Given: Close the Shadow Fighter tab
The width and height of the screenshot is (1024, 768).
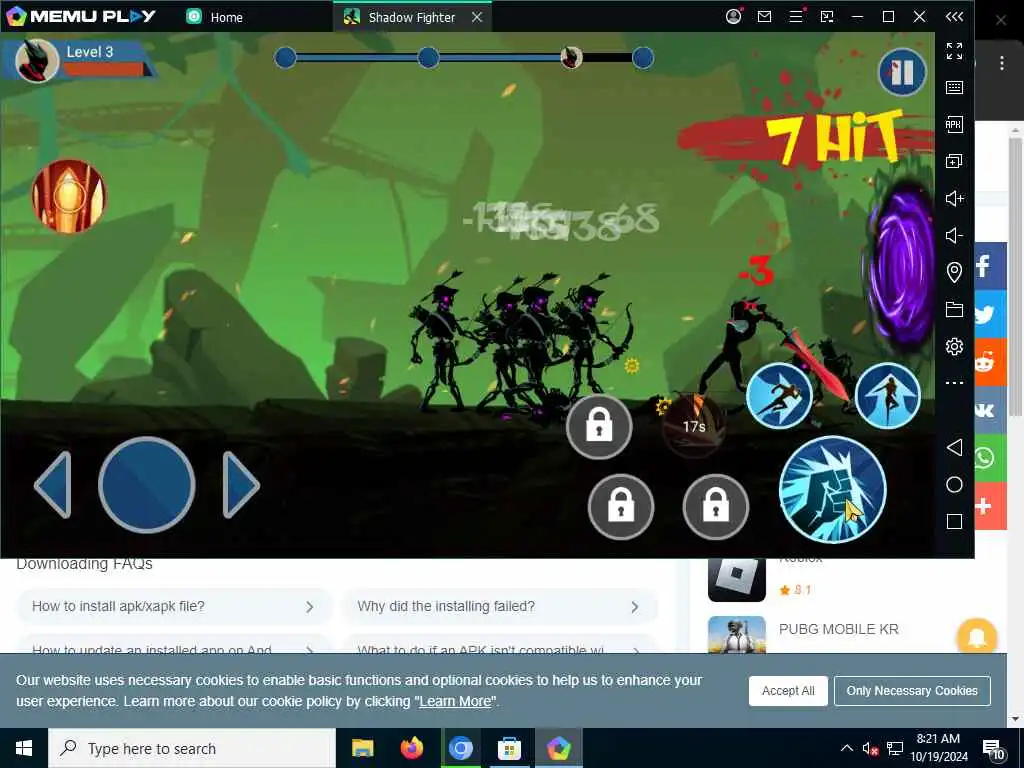Looking at the screenshot, I should (x=477, y=17).
